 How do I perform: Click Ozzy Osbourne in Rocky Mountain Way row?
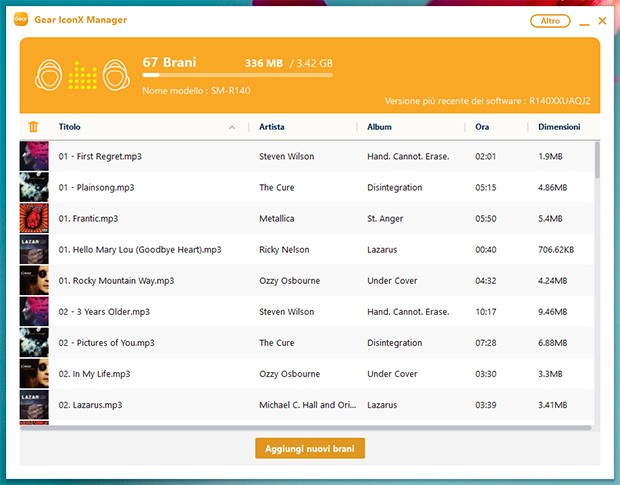point(289,281)
